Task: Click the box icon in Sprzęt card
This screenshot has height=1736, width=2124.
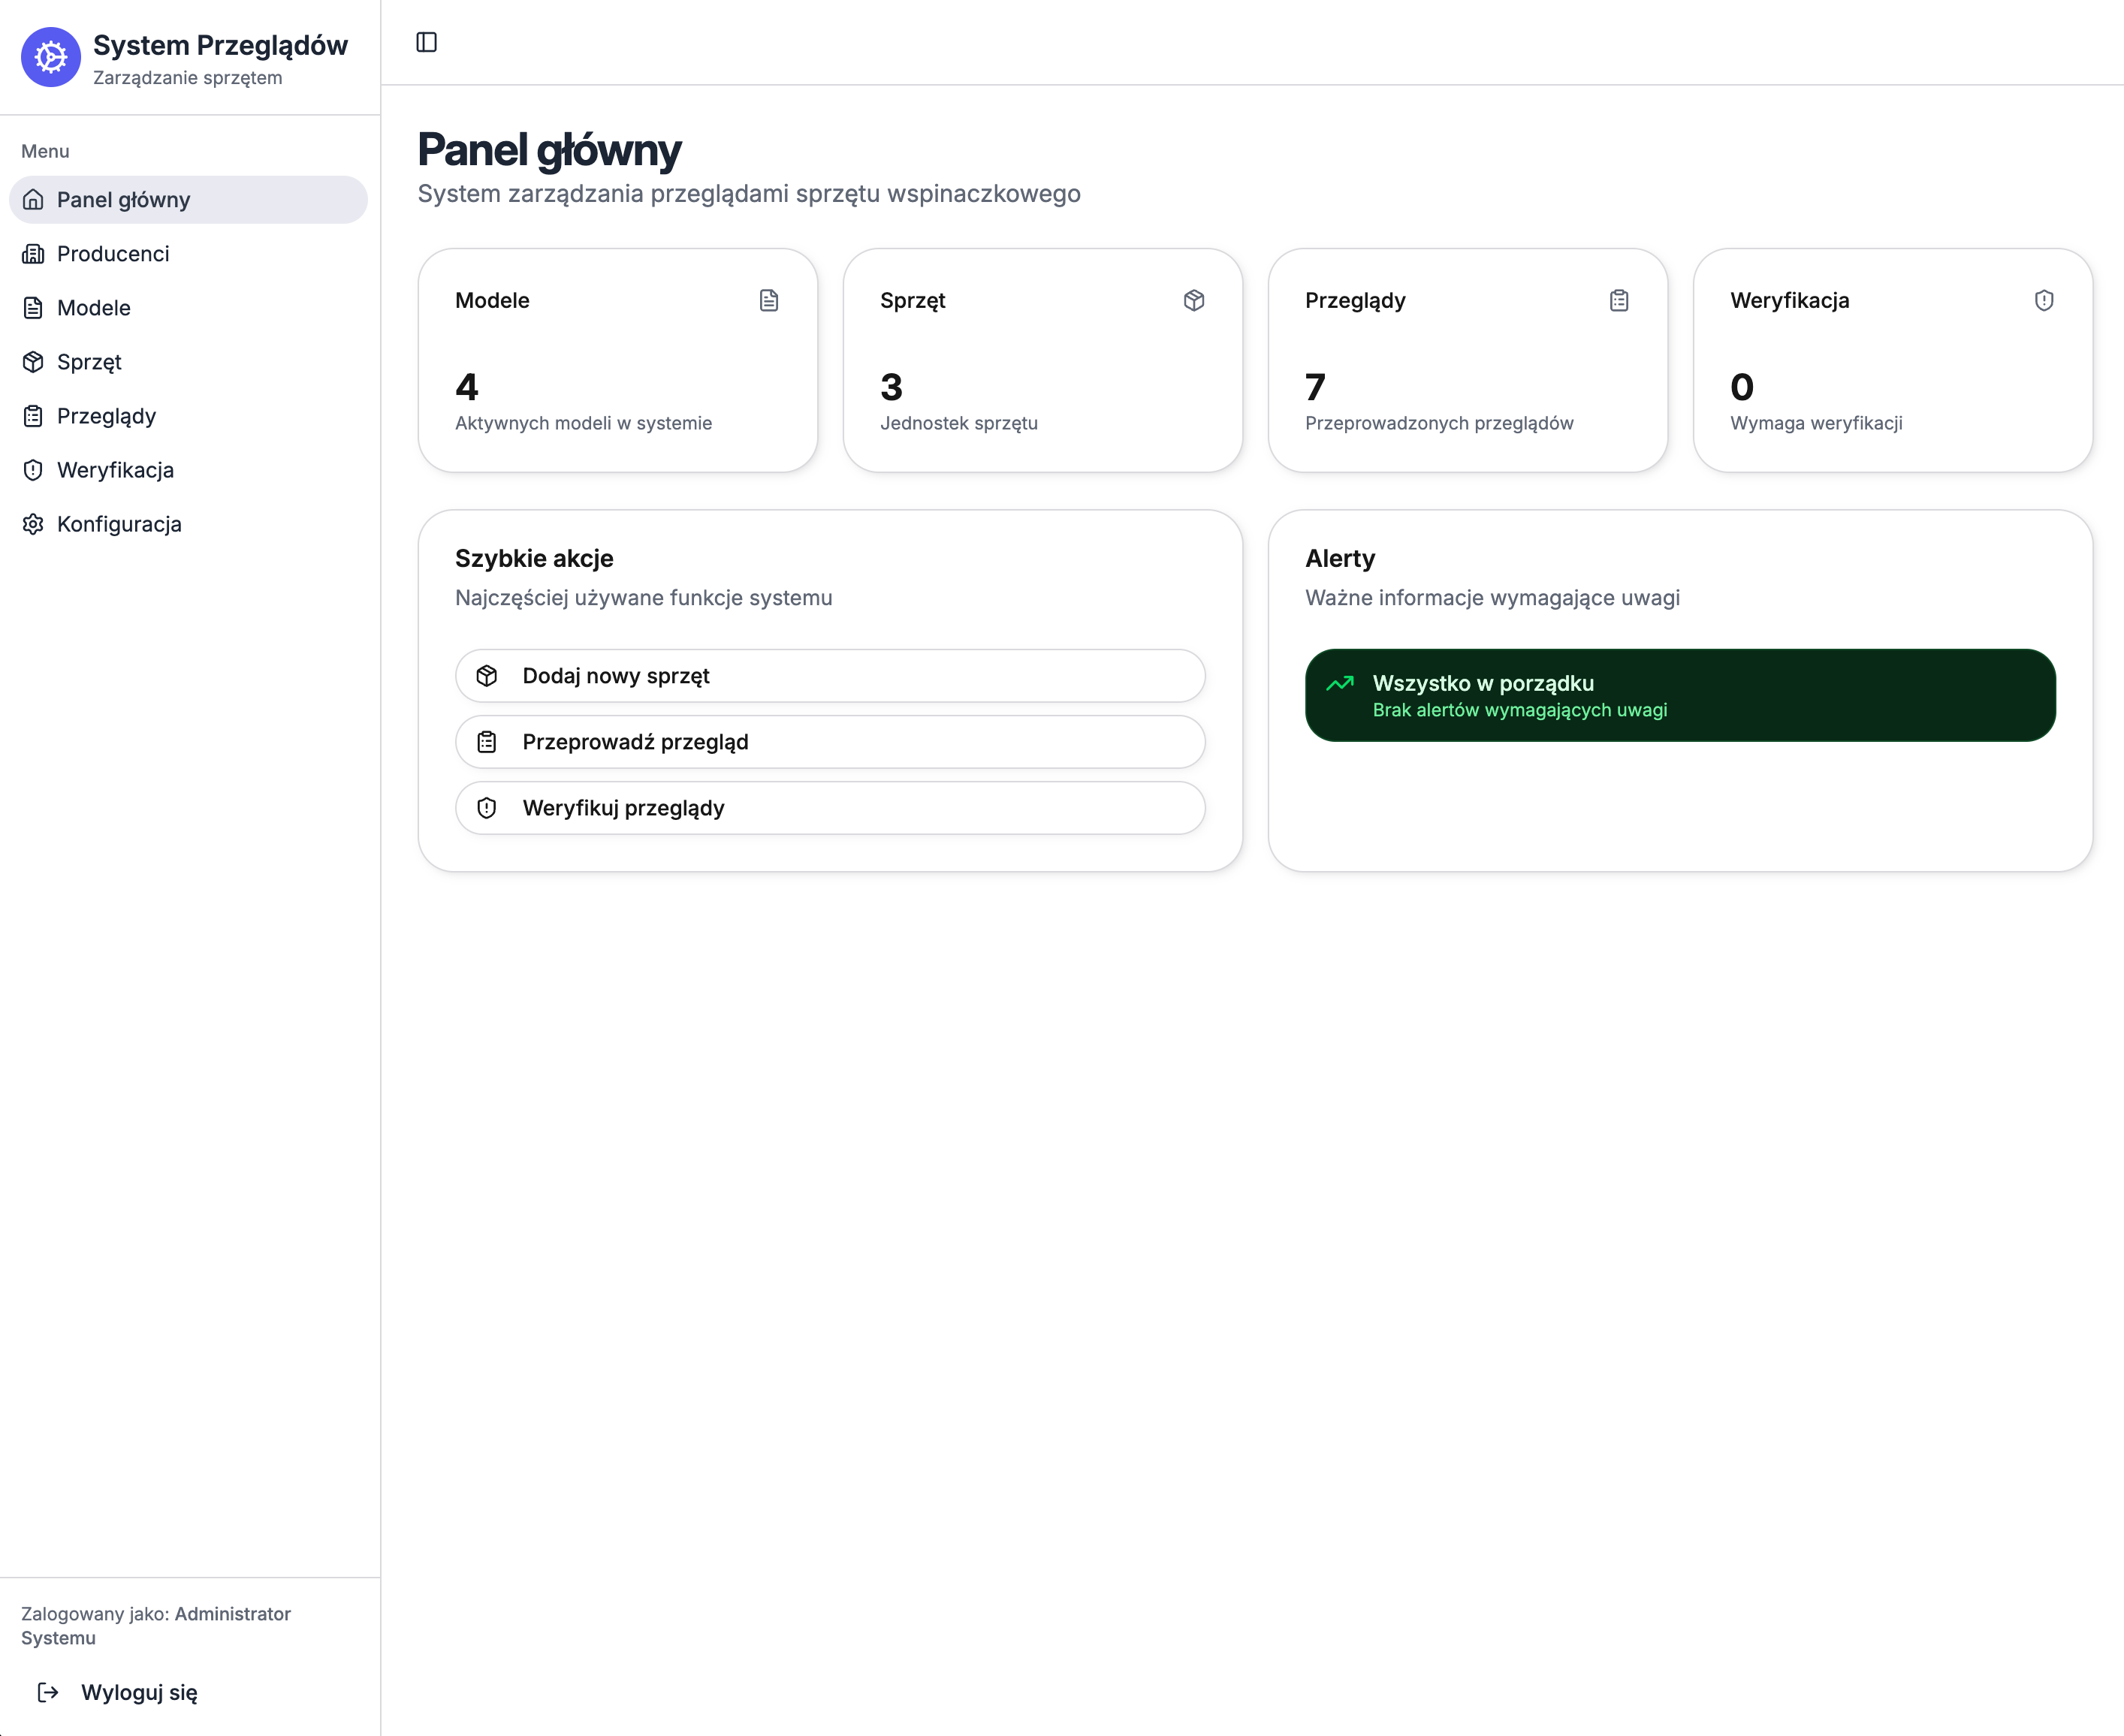Action: pyautogui.click(x=1193, y=300)
